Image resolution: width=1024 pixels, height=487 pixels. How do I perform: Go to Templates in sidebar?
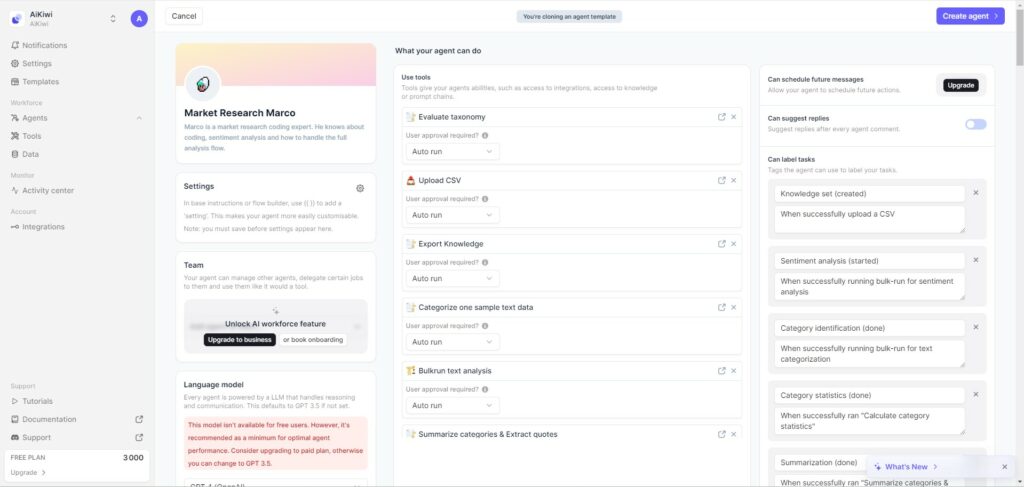pos(40,82)
